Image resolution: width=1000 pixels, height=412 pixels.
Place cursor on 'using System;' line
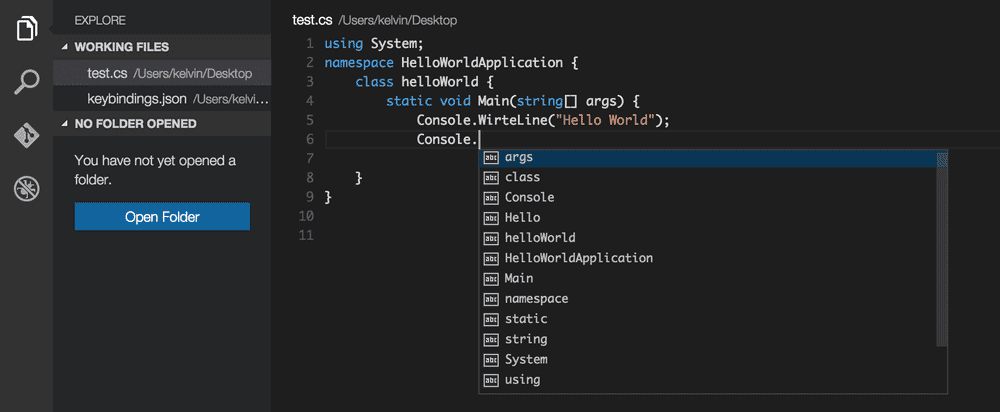tap(374, 44)
